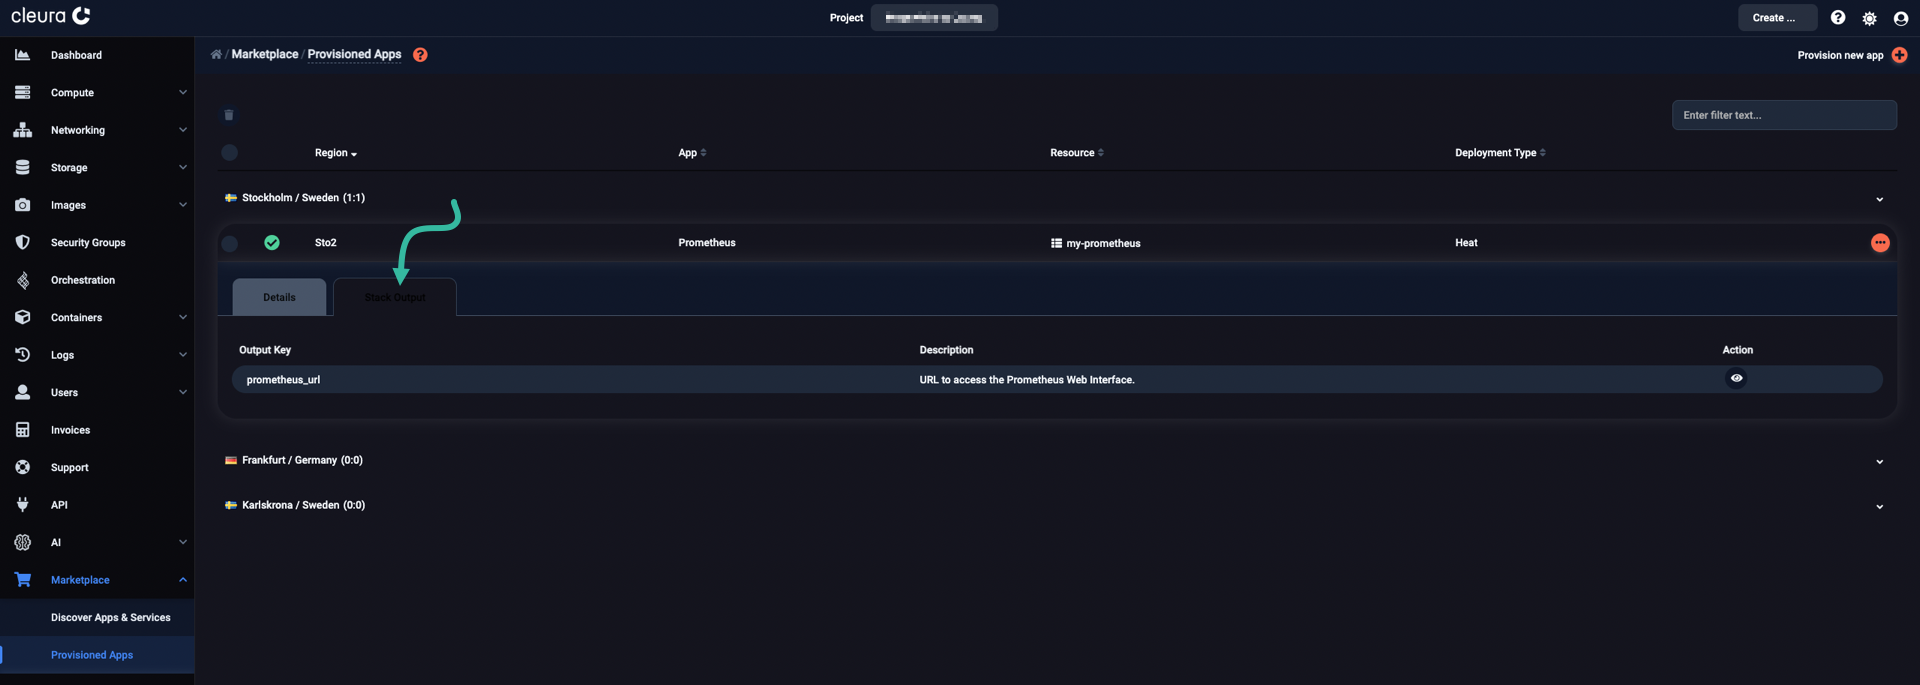
Task: Click the Storage database icon
Action: (x=22, y=167)
